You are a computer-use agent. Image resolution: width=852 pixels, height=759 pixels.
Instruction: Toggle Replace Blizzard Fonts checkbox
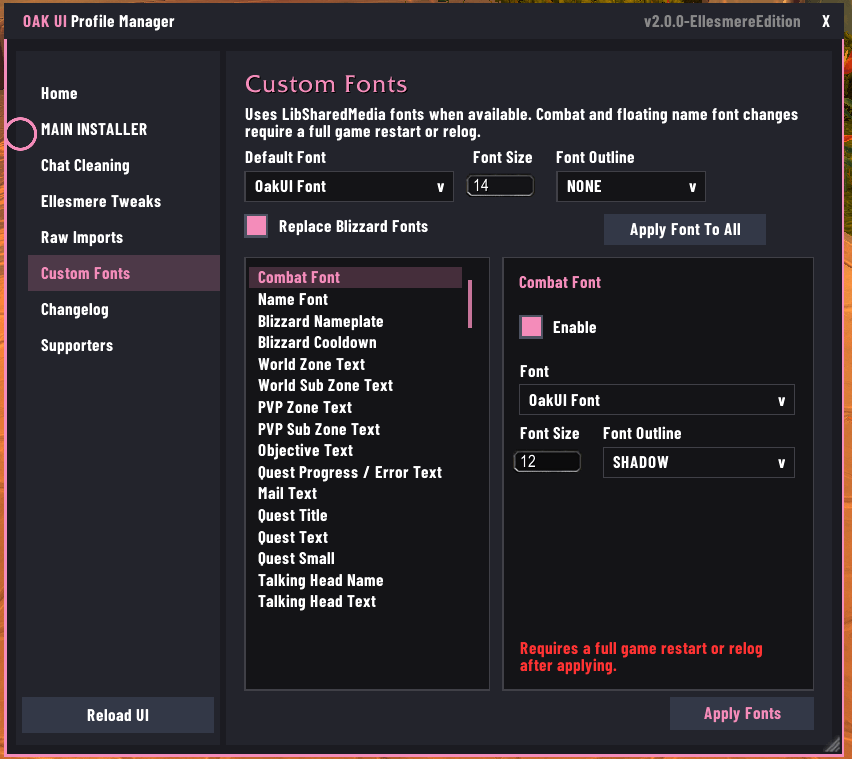click(256, 226)
